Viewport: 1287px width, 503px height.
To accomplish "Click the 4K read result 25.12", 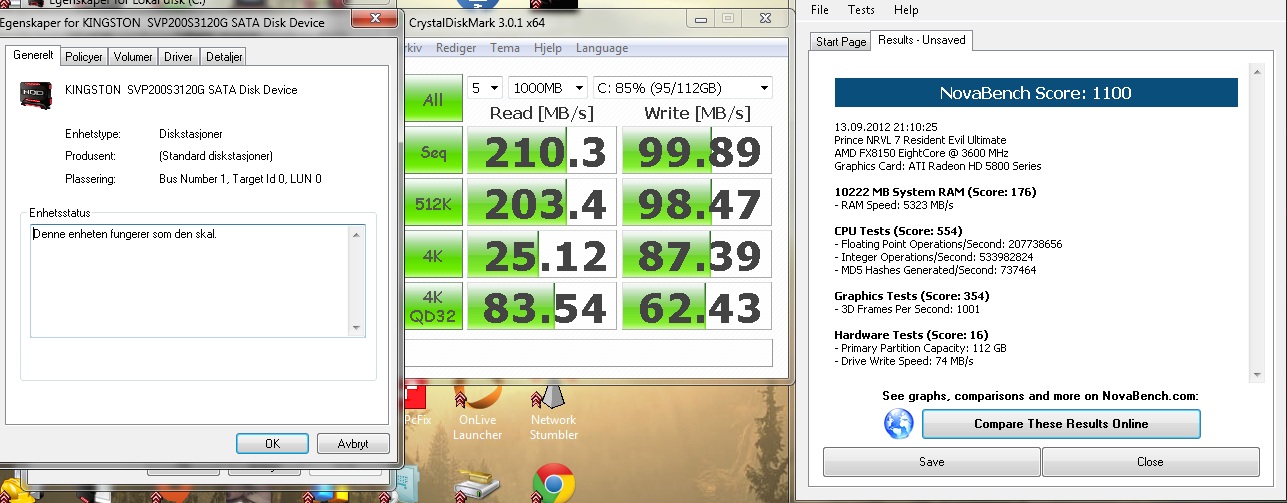I will (540, 256).
